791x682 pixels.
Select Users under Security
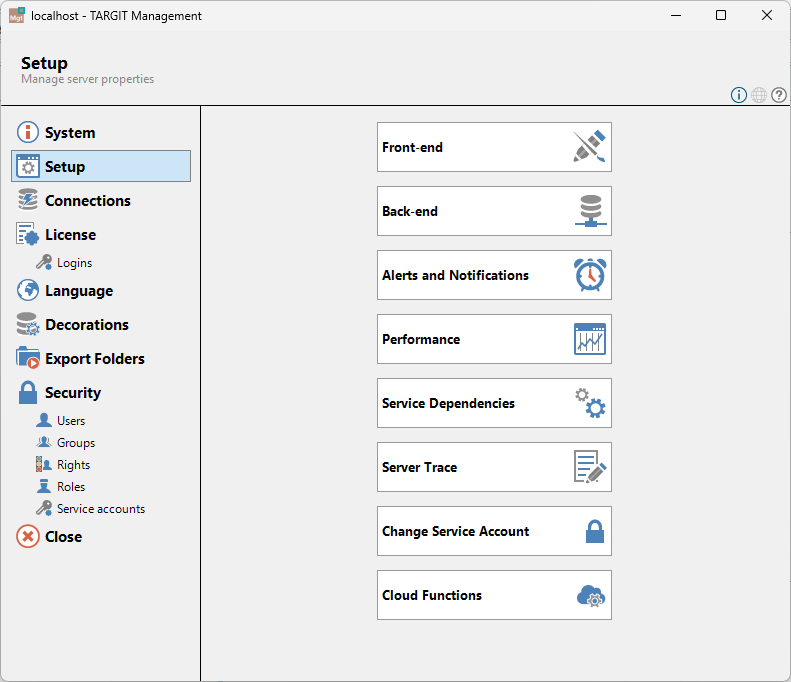(71, 421)
